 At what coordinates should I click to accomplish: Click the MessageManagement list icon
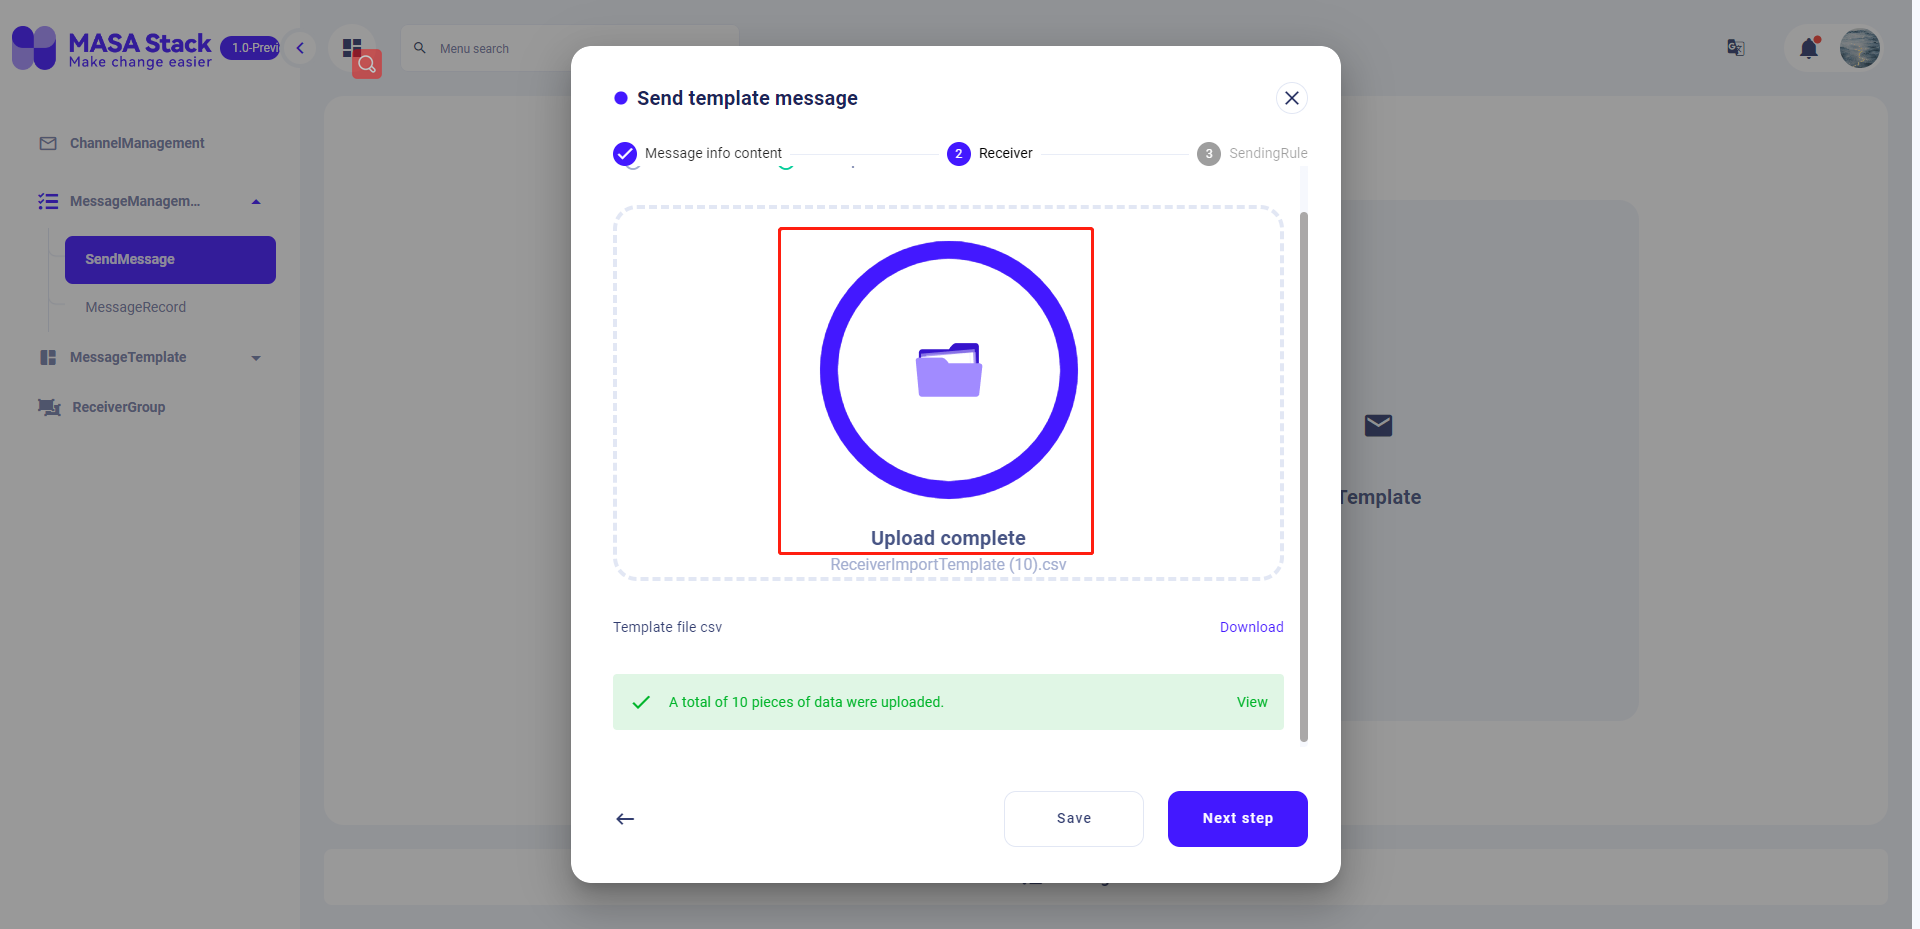pos(48,202)
